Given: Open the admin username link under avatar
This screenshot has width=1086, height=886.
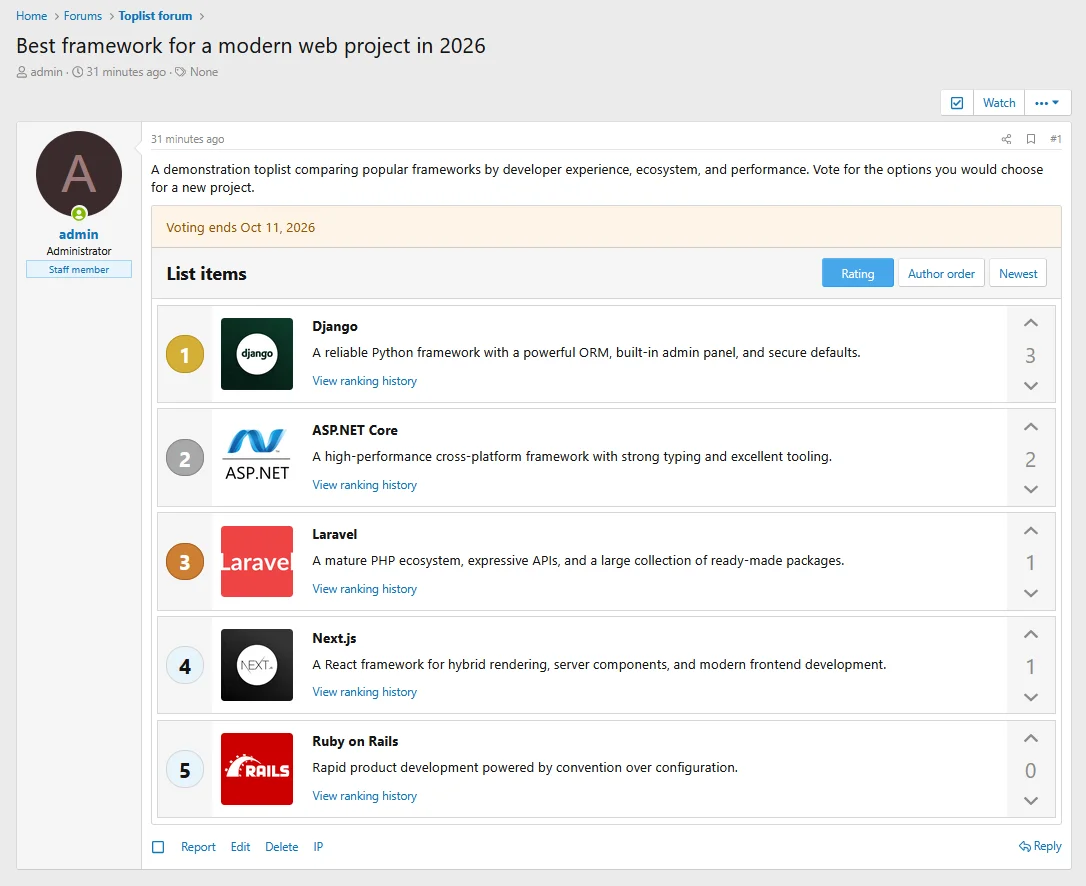Looking at the screenshot, I should 79,234.
